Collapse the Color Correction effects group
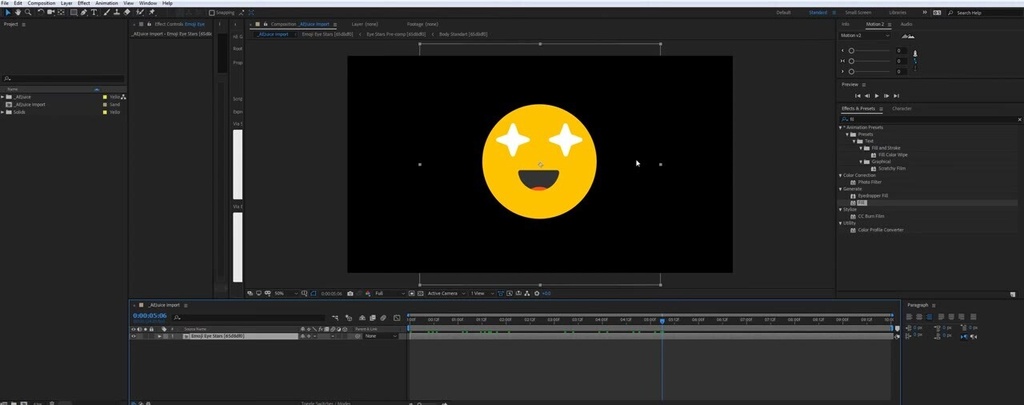Screen dimensions: 1024x405 pos(840,175)
